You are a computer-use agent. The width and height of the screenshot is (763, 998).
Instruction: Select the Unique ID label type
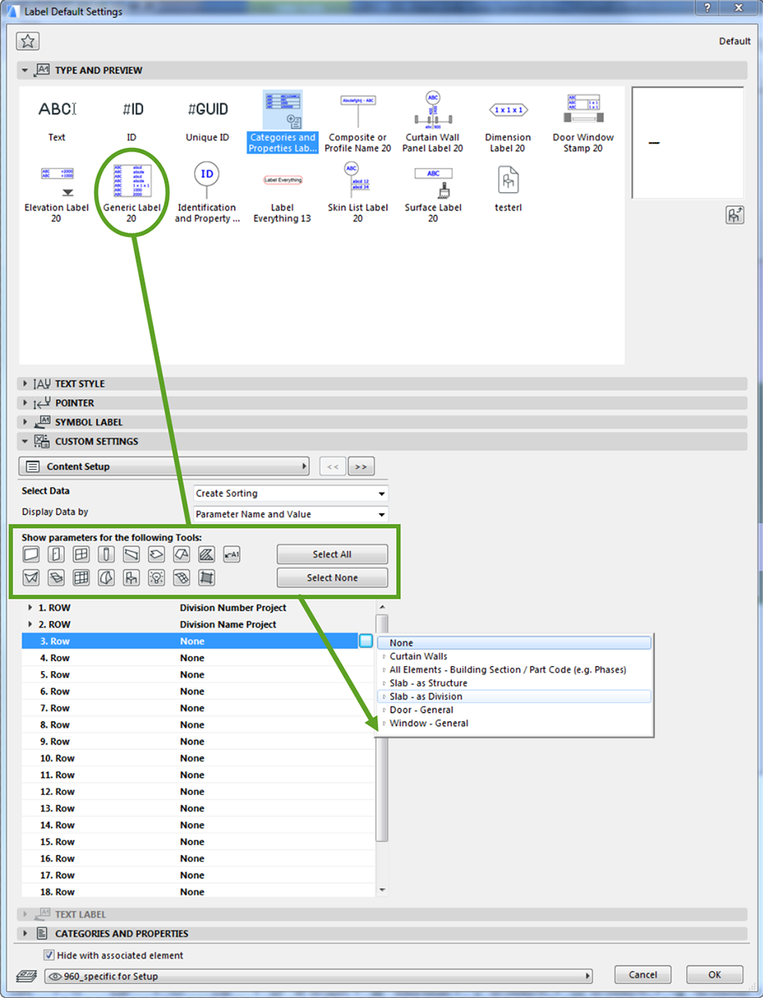pyautogui.click(x=207, y=119)
